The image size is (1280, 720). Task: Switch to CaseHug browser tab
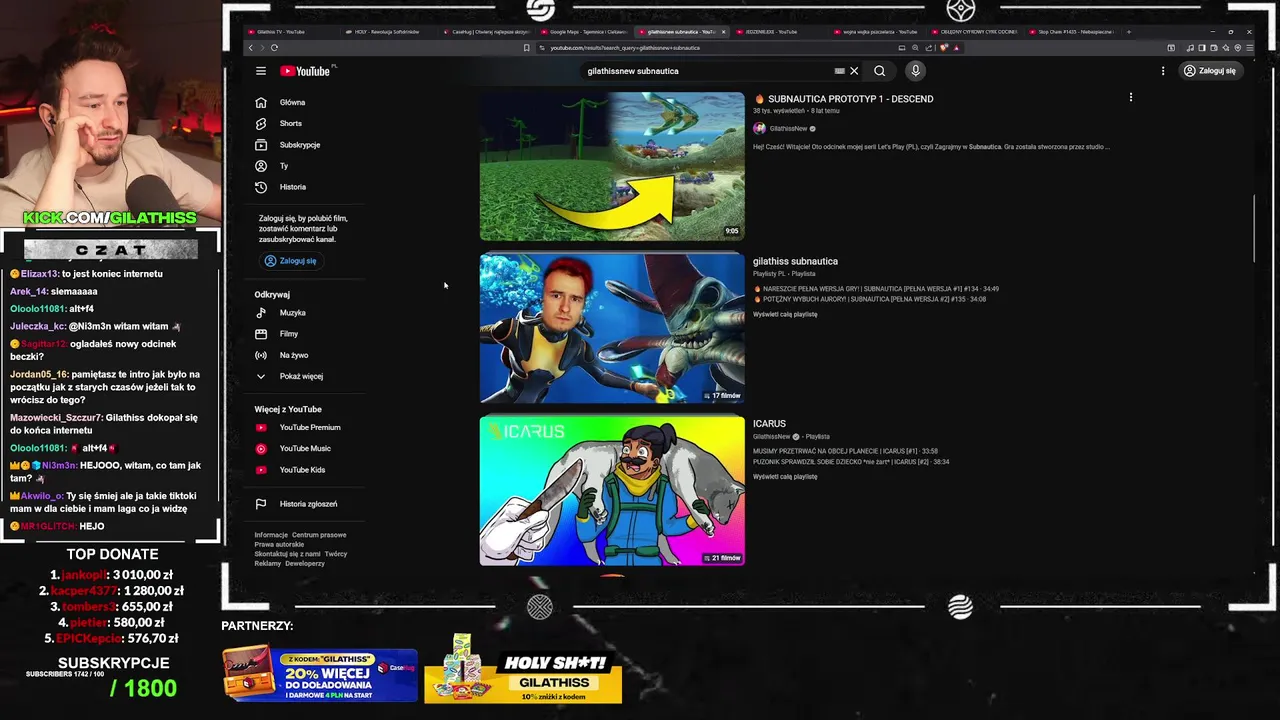(x=484, y=32)
